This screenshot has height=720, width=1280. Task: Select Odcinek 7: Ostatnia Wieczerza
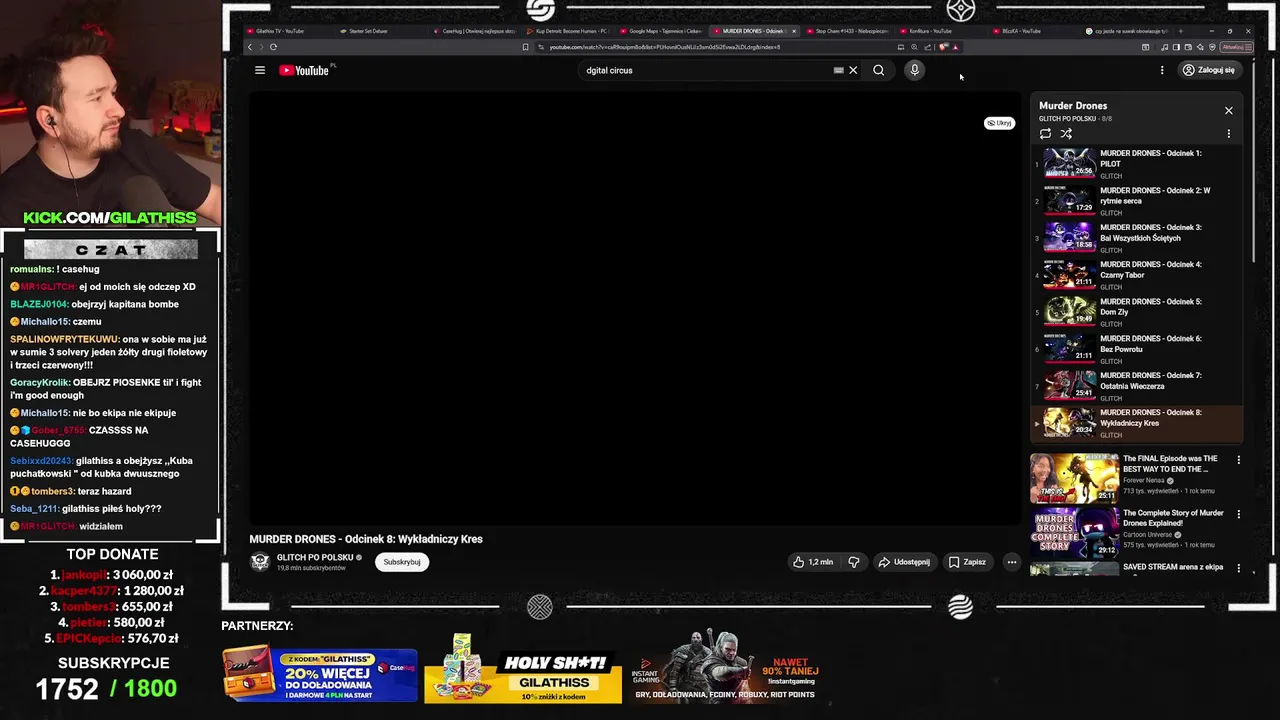click(1138, 385)
